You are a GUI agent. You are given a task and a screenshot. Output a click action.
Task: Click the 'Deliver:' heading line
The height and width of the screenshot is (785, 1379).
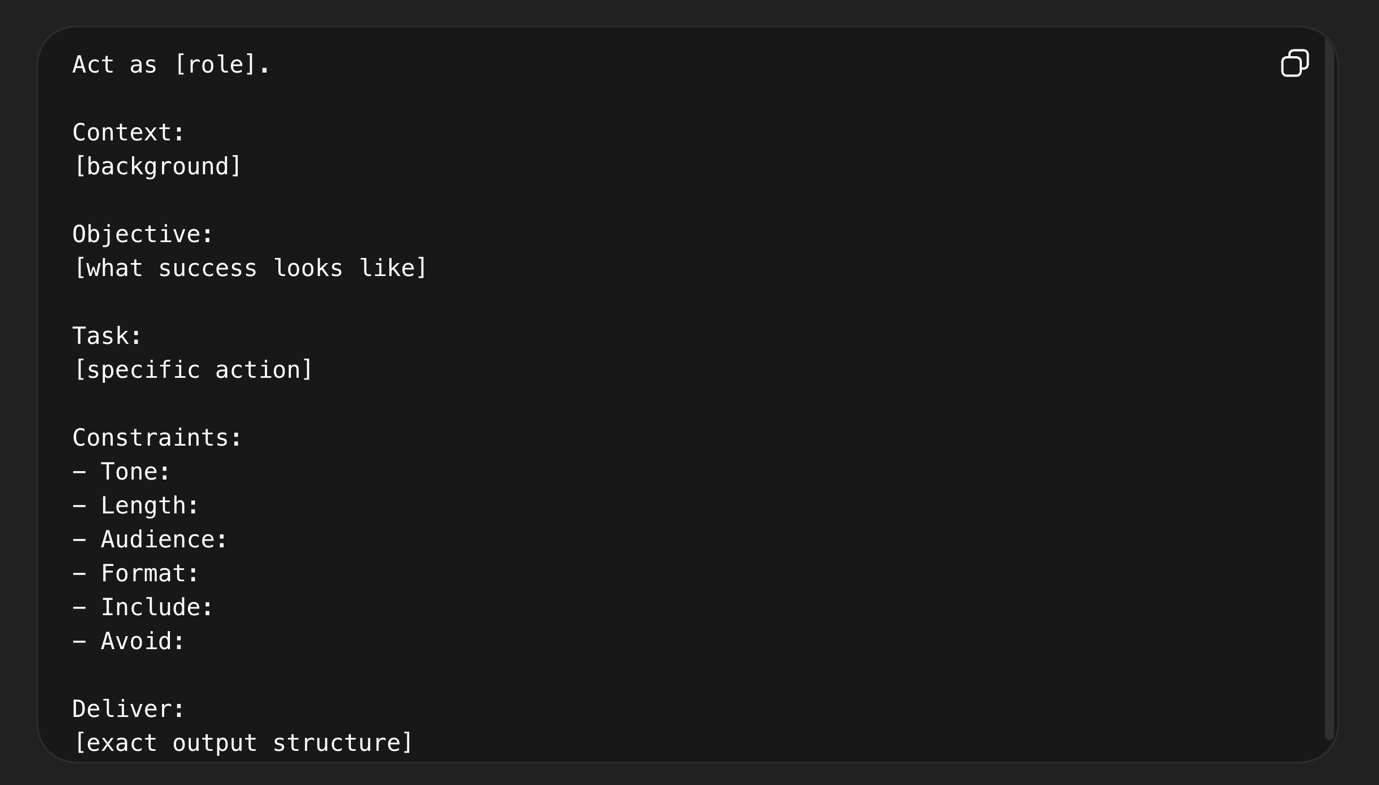click(129, 709)
